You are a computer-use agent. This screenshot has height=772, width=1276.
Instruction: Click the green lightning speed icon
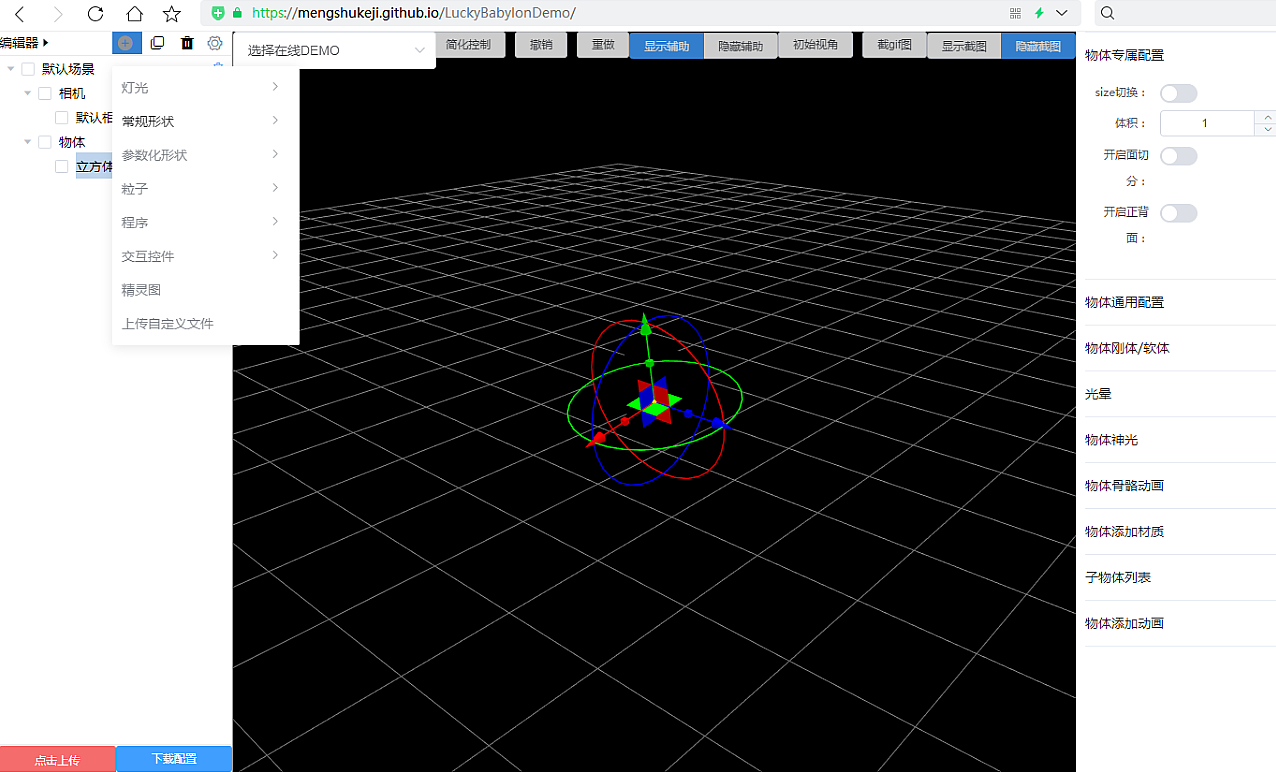(x=1039, y=13)
